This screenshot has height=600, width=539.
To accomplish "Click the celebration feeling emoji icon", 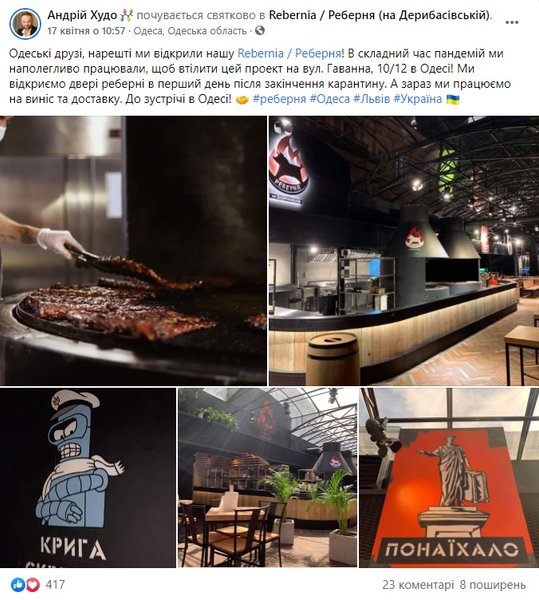I will (x=127, y=15).
